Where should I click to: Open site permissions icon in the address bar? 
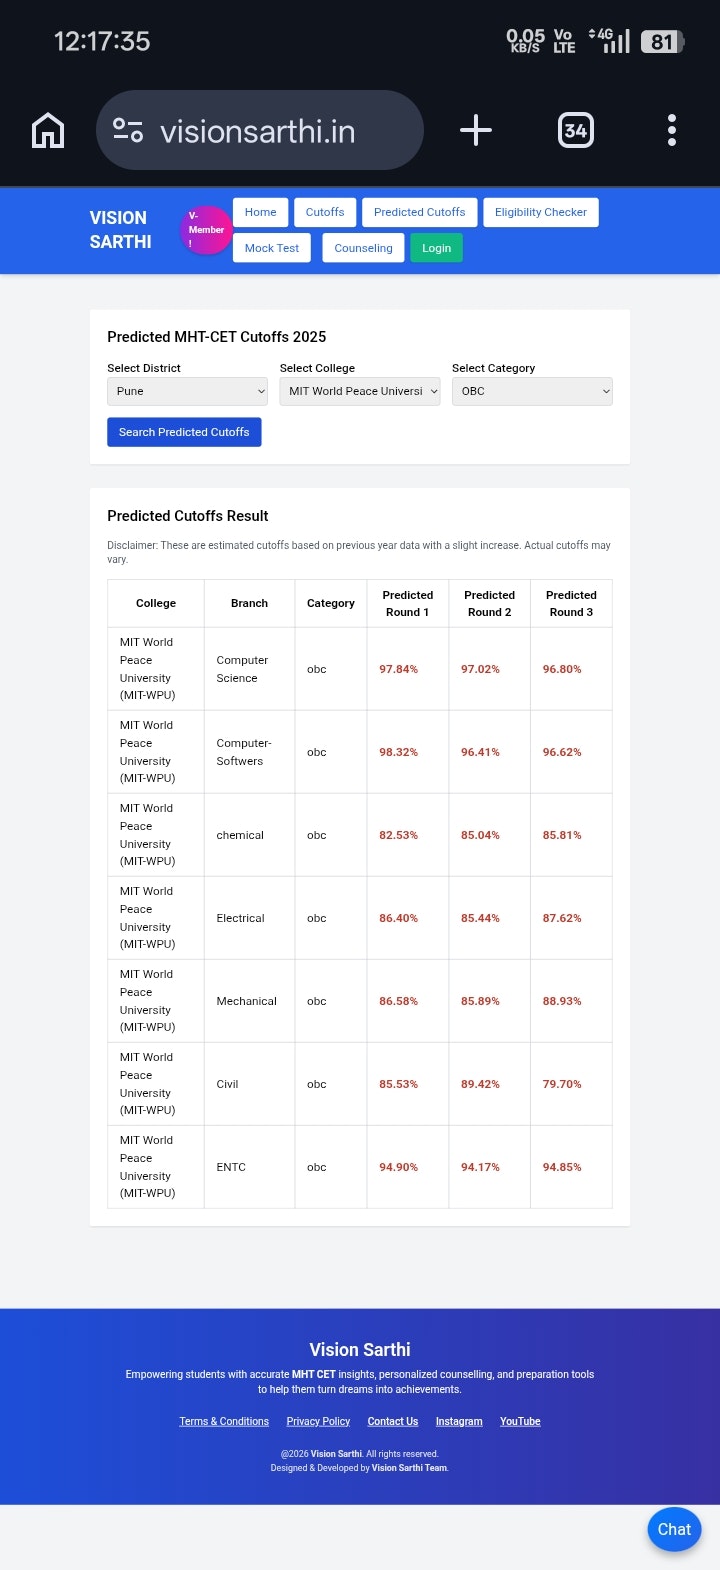tap(129, 130)
